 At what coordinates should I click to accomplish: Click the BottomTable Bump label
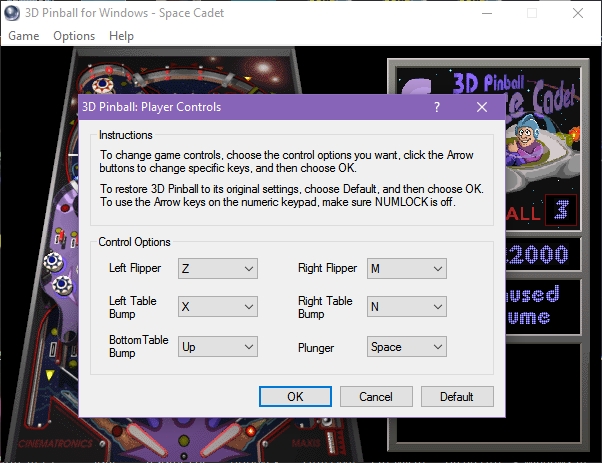(139, 346)
